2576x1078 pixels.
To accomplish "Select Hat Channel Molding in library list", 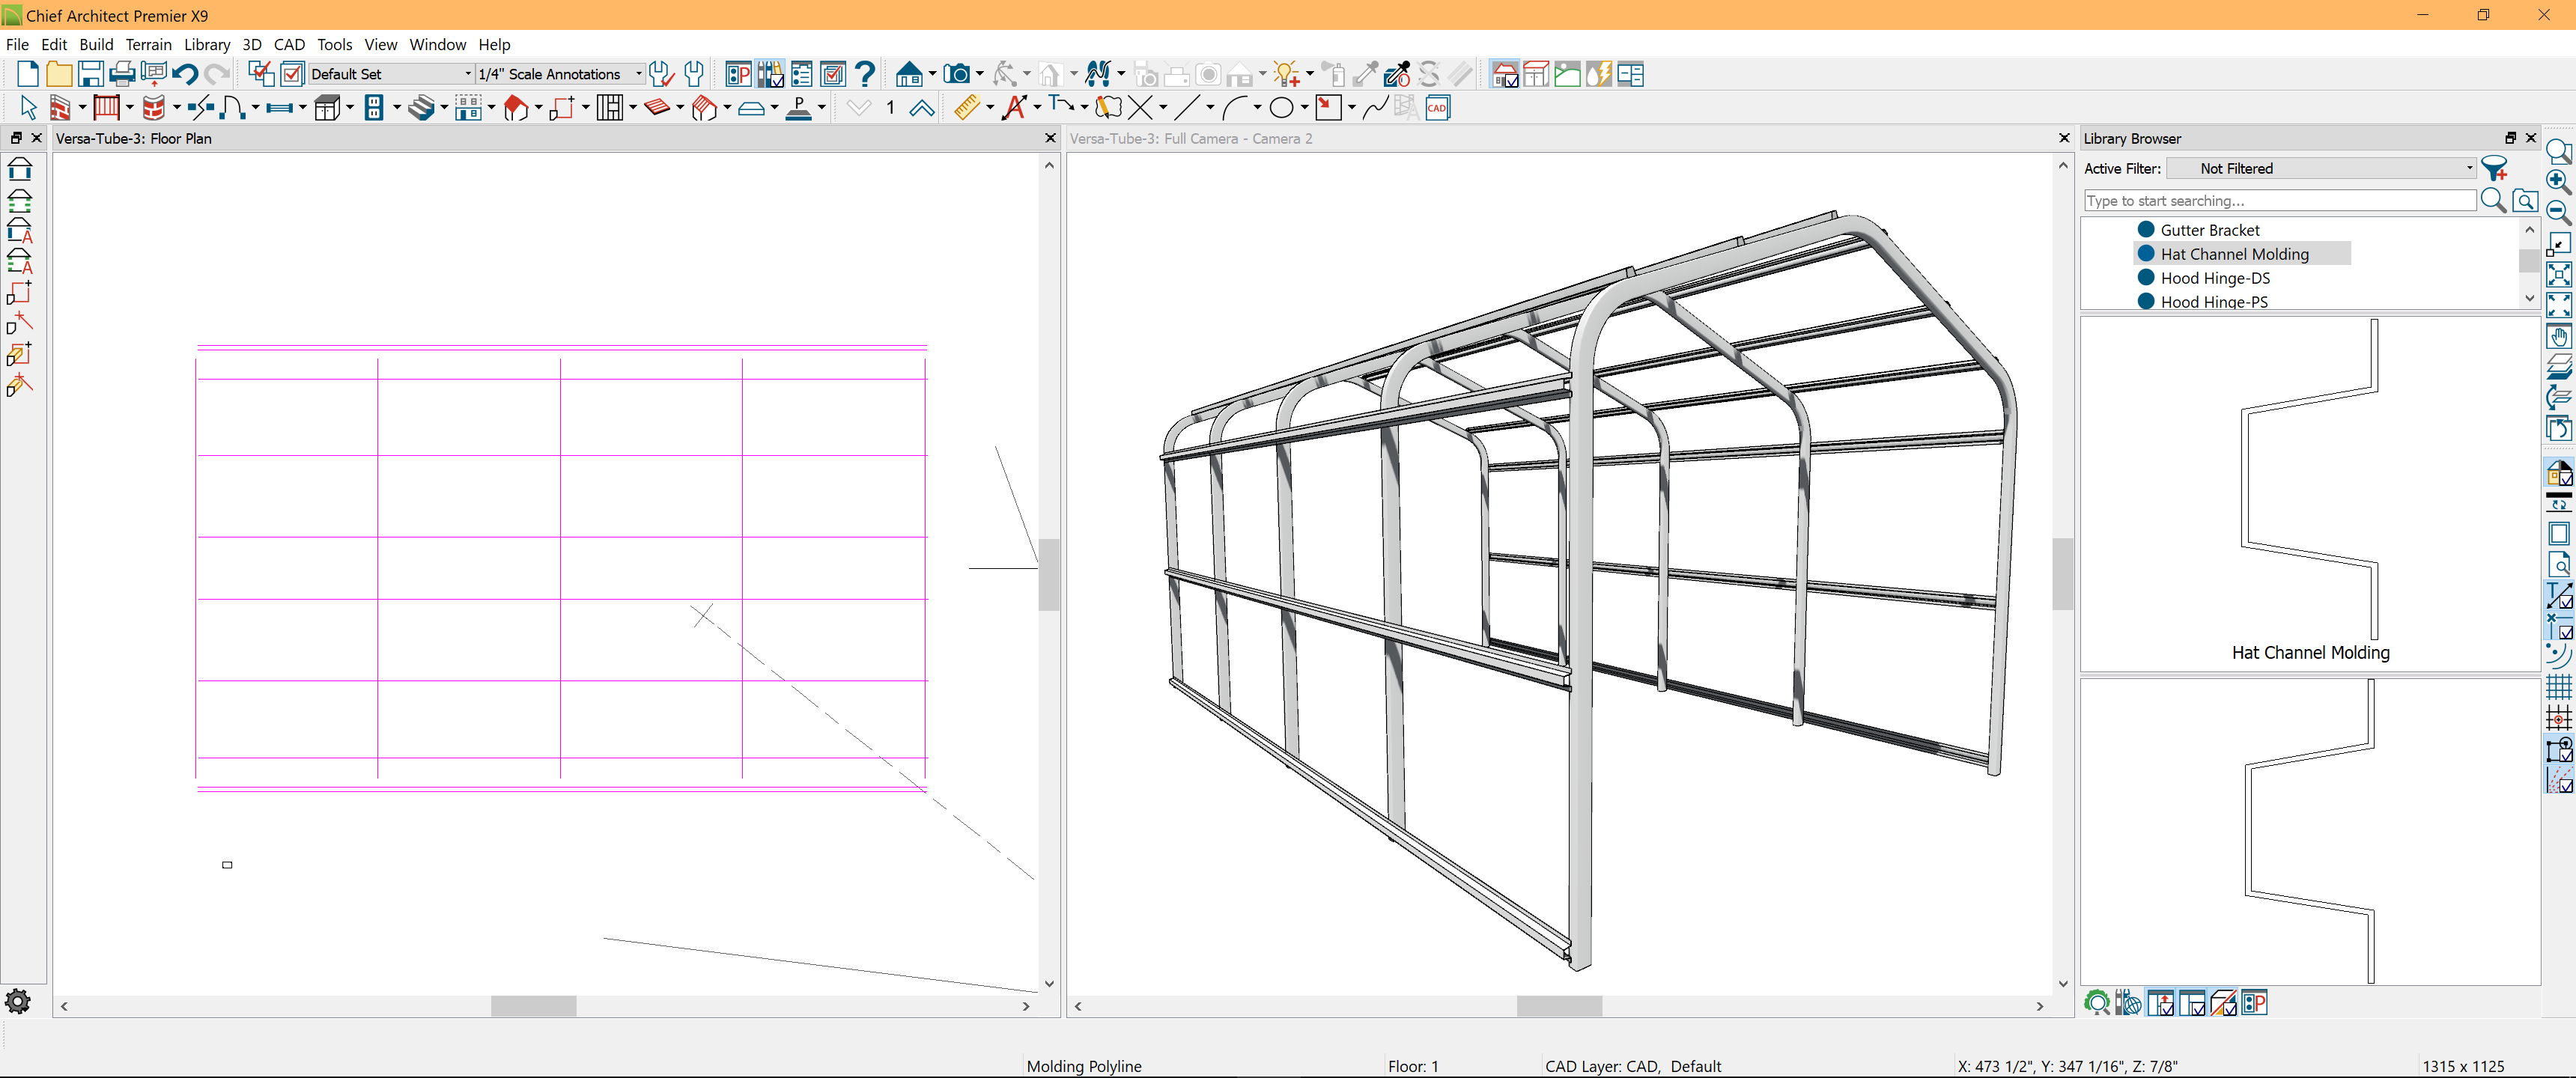I will 2234,254.
